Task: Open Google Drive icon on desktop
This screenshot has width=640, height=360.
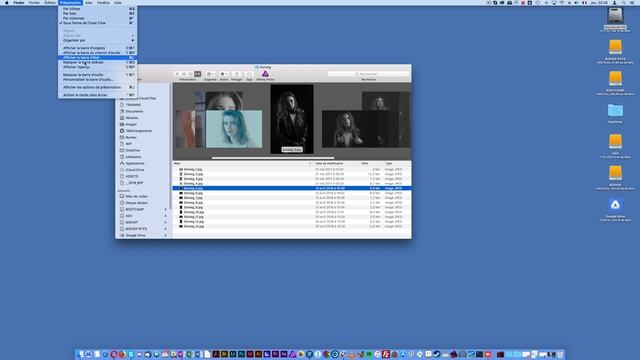Action: point(615,204)
